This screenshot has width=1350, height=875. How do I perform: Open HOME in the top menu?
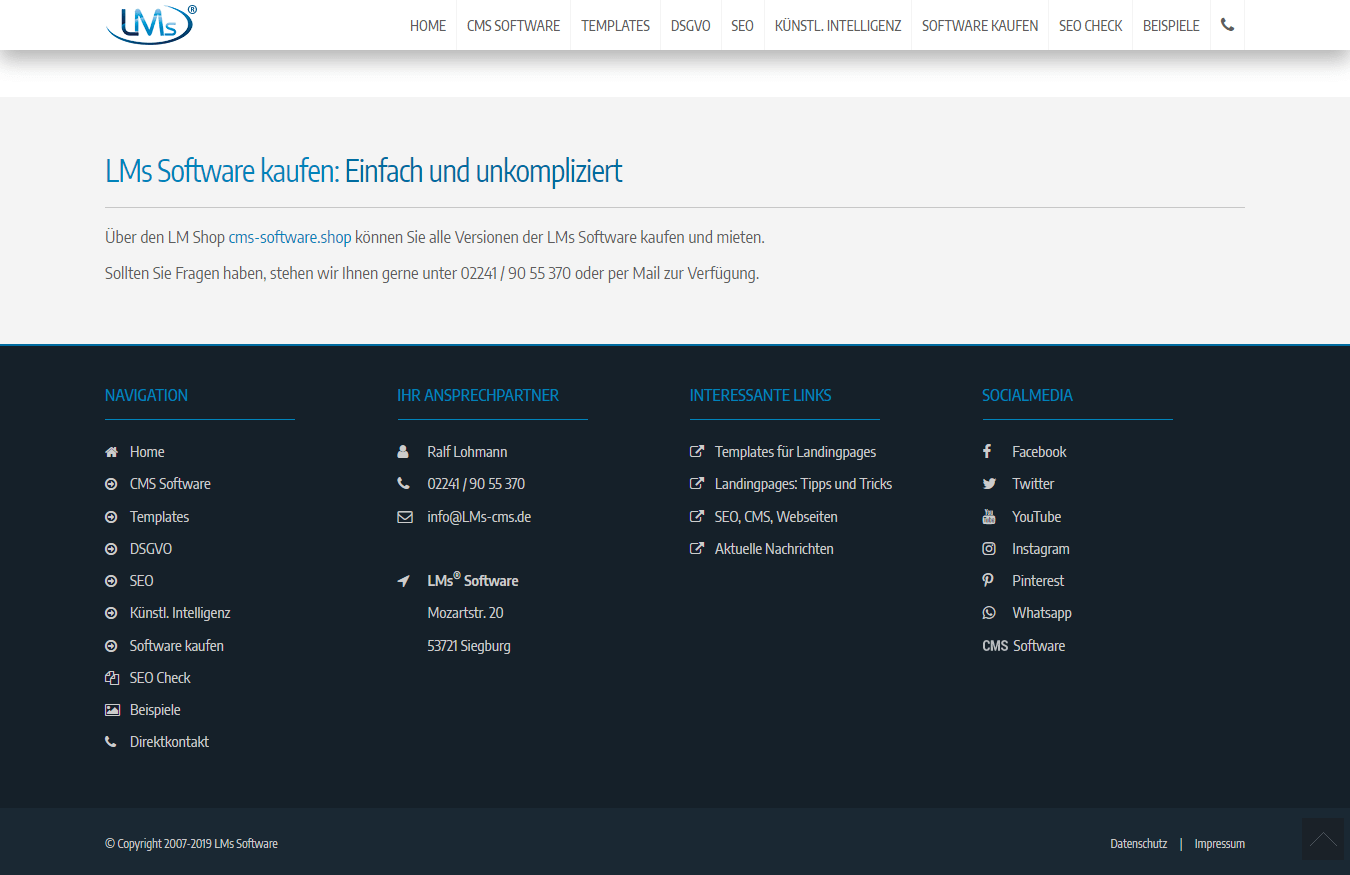(428, 26)
